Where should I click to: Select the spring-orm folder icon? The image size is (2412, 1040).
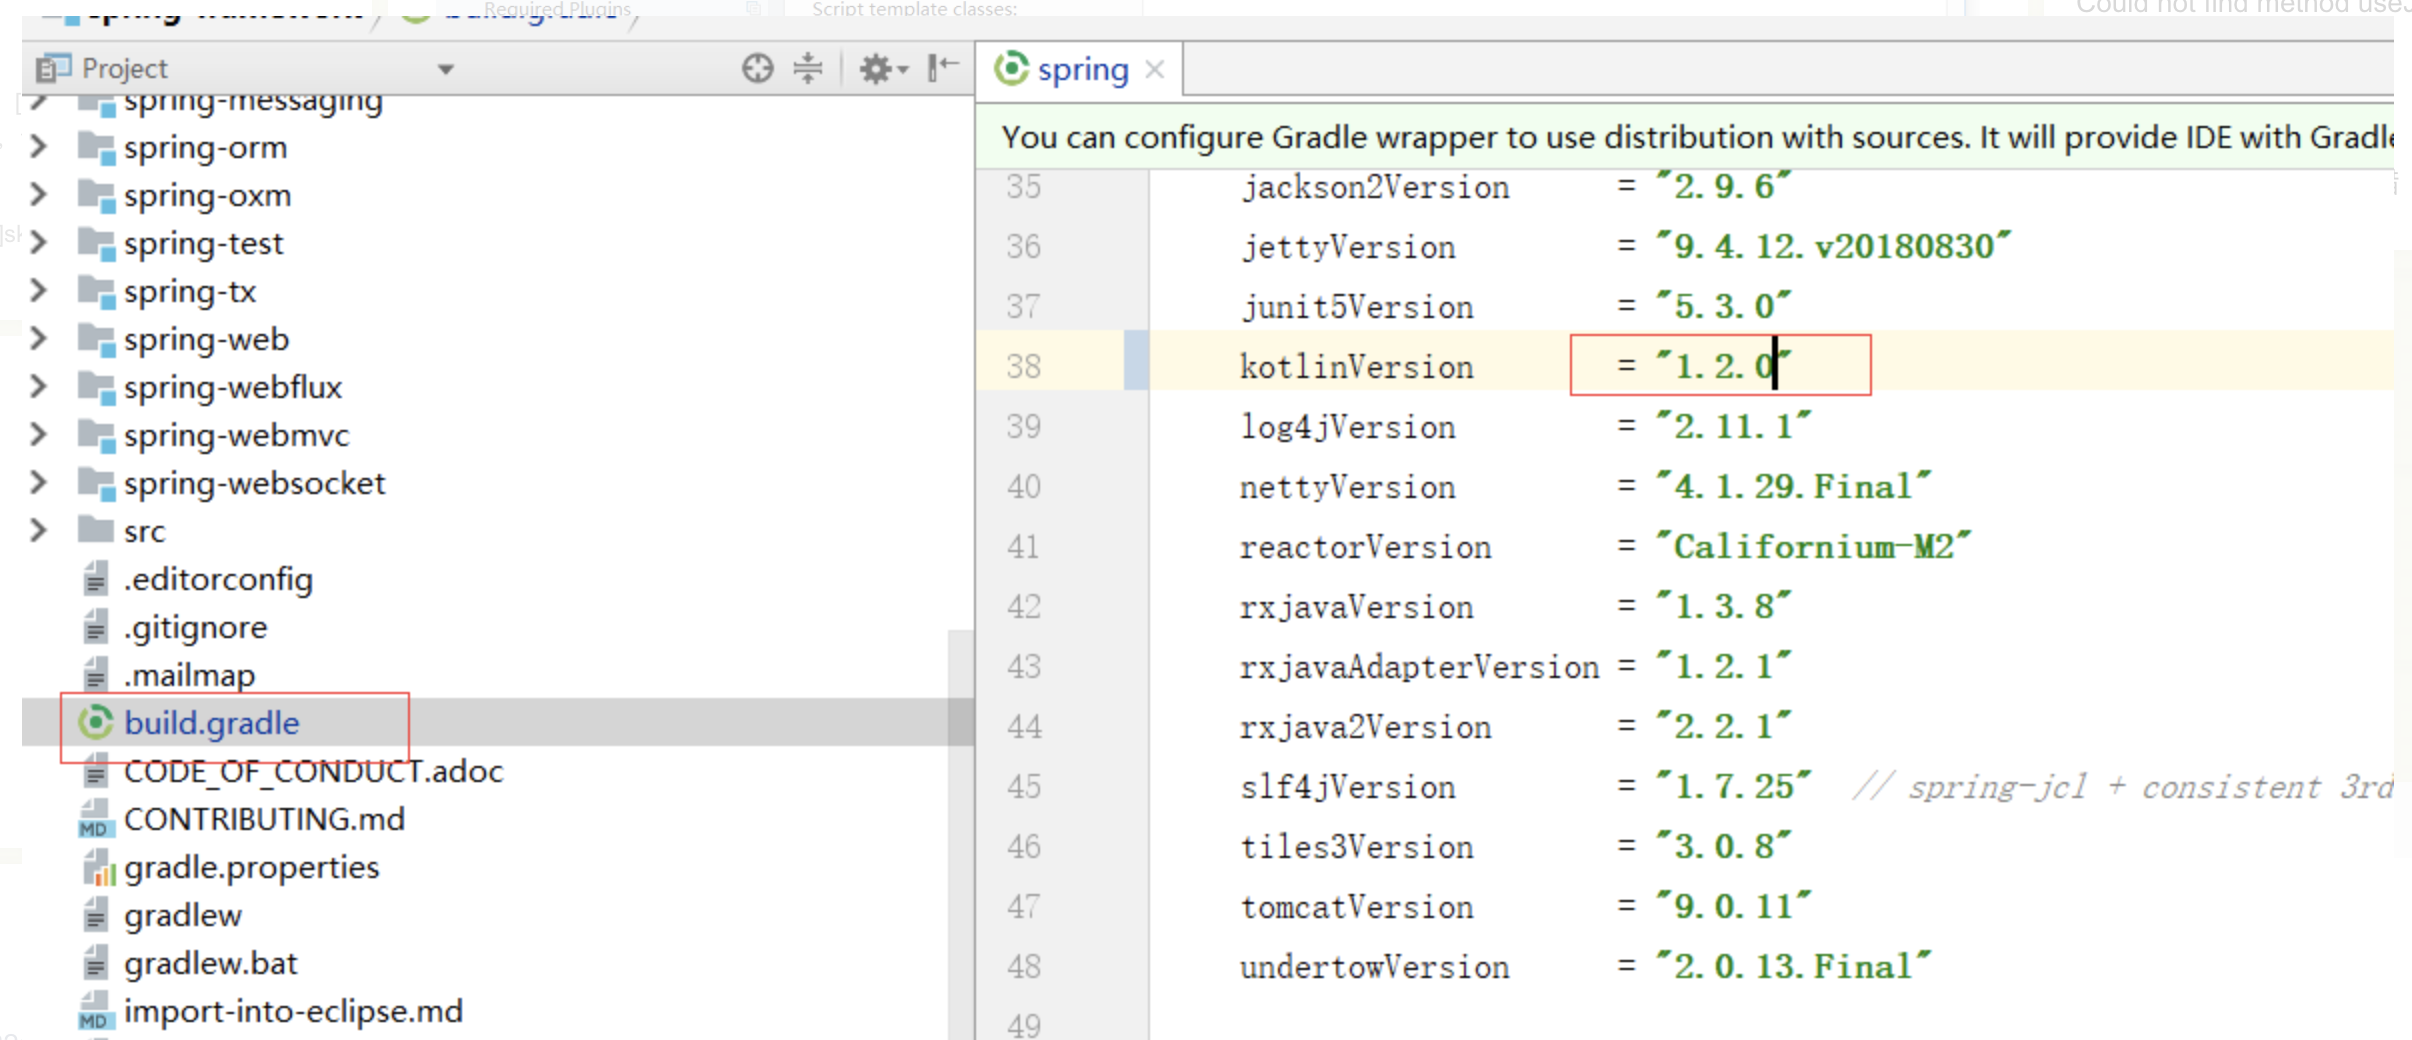pyautogui.click(x=96, y=147)
